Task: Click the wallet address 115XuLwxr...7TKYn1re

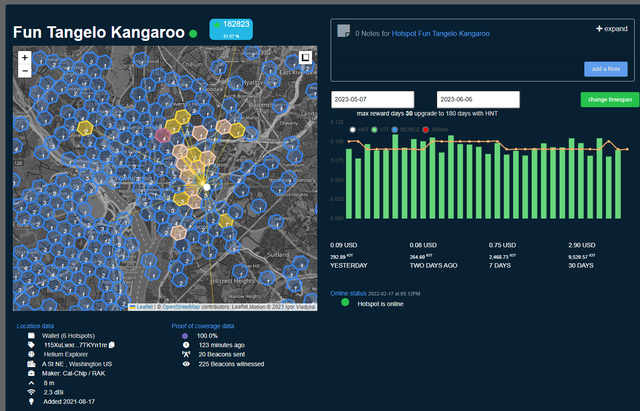Action: click(76, 345)
